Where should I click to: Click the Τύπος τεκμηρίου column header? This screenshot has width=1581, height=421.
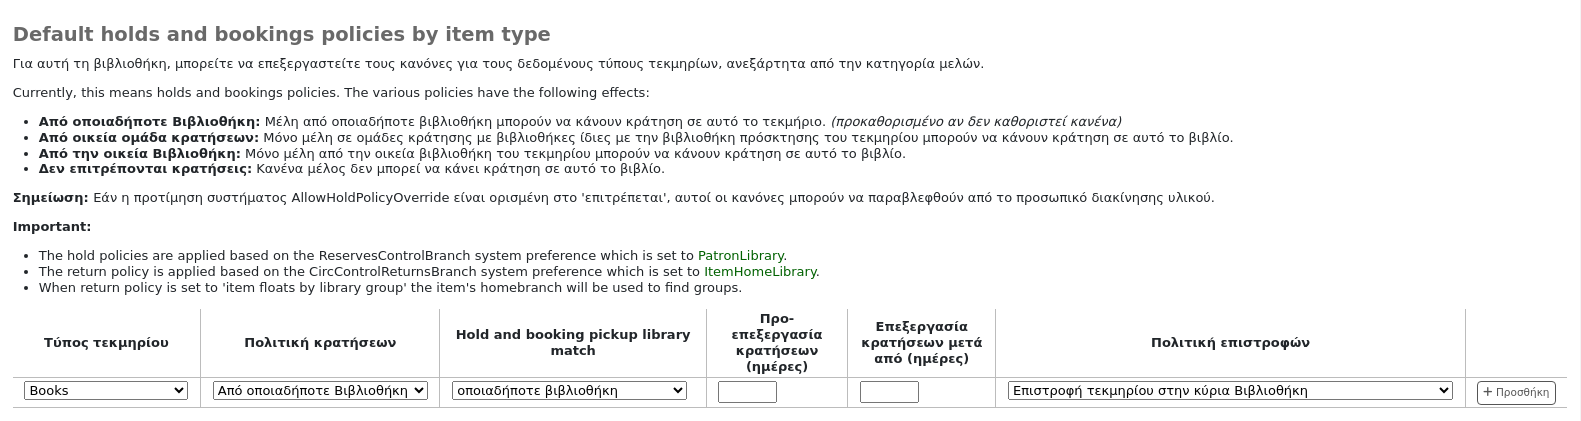coord(106,343)
